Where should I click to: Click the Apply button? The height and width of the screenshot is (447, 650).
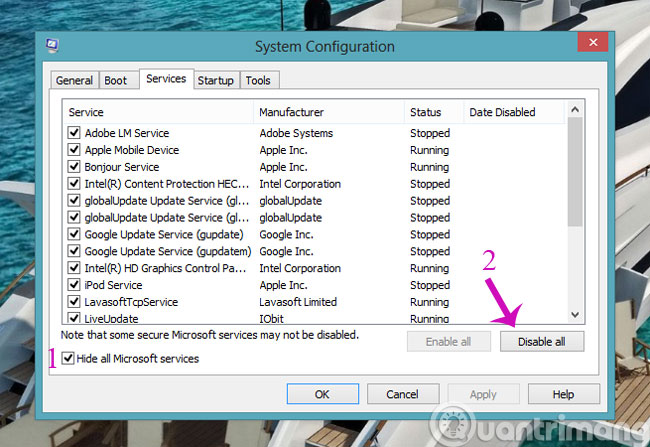483,394
